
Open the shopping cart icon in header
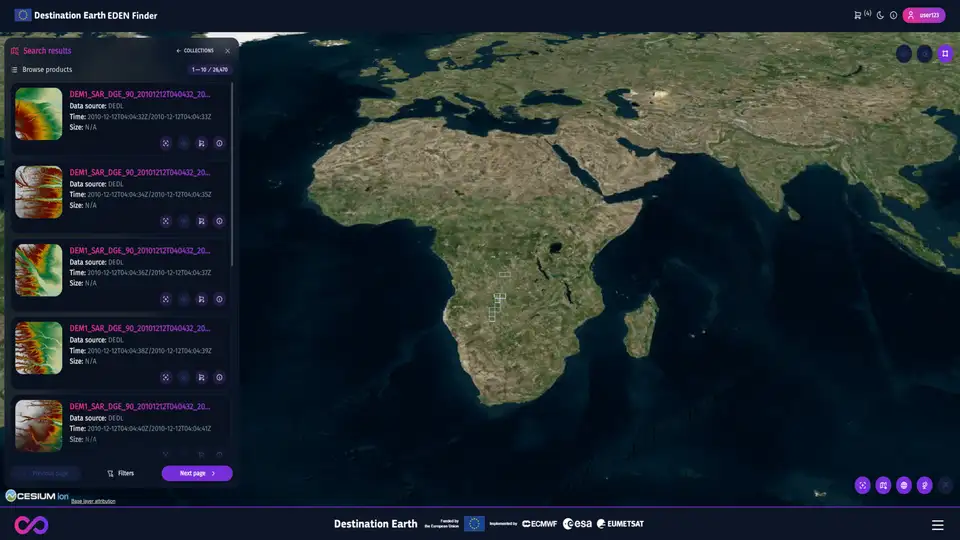(857, 15)
